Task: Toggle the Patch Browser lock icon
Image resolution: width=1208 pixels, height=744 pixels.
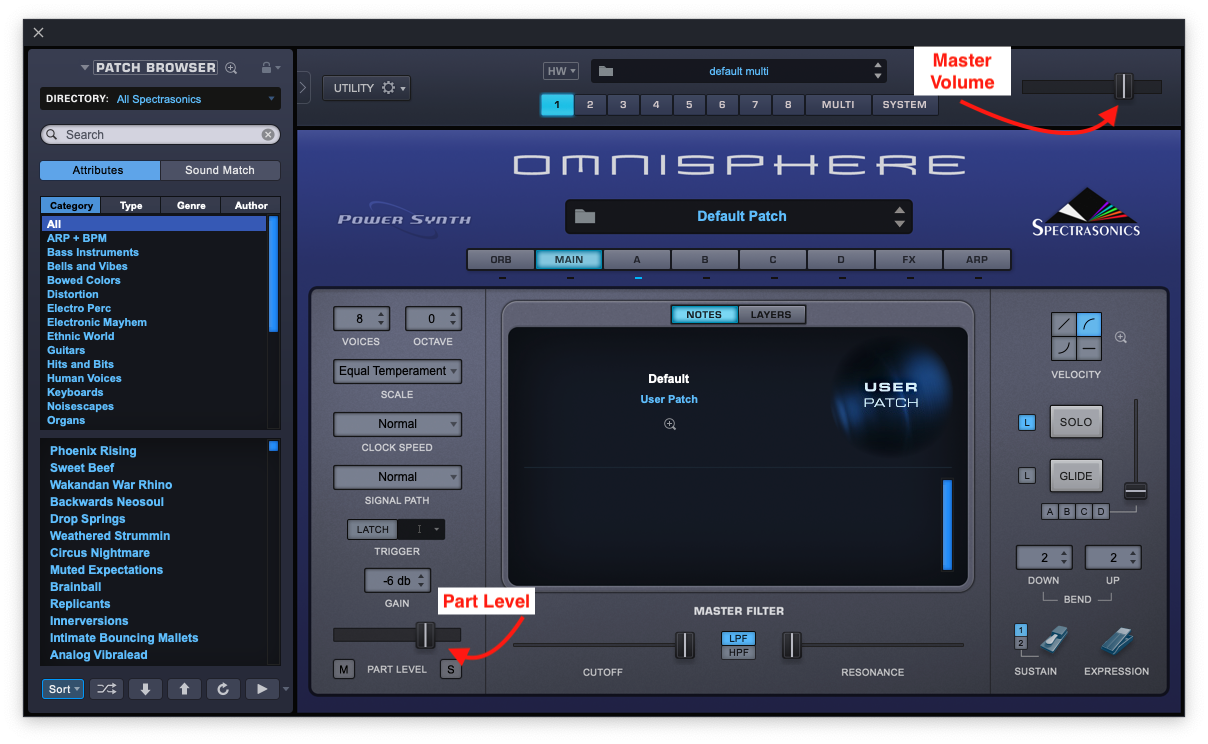Action: pyautogui.click(x=266, y=68)
